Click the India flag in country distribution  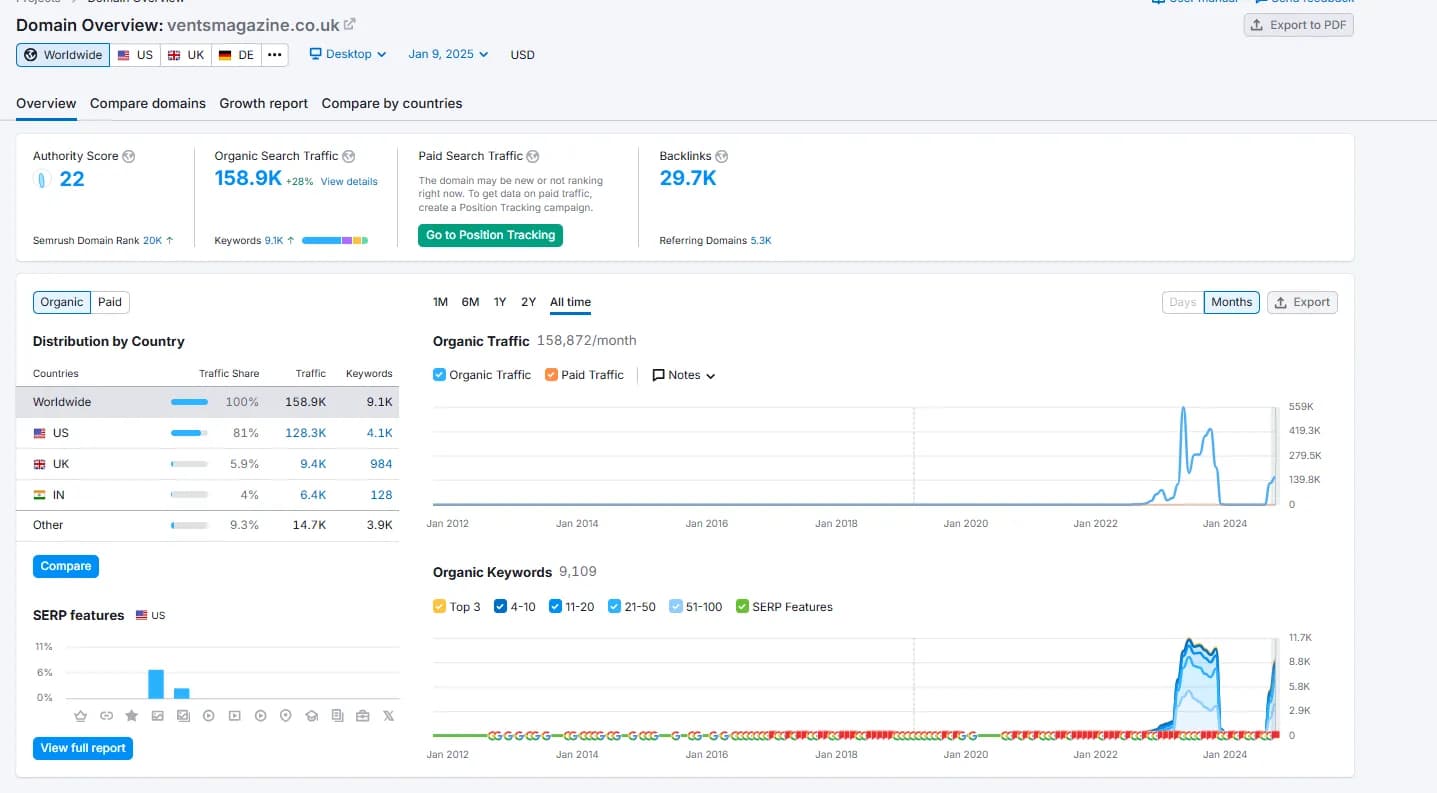[40, 495]
